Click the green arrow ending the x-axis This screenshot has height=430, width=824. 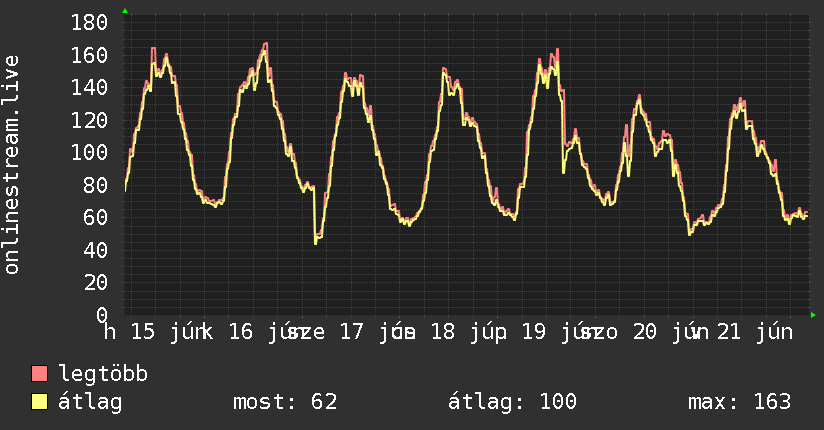tap(813, 315)
